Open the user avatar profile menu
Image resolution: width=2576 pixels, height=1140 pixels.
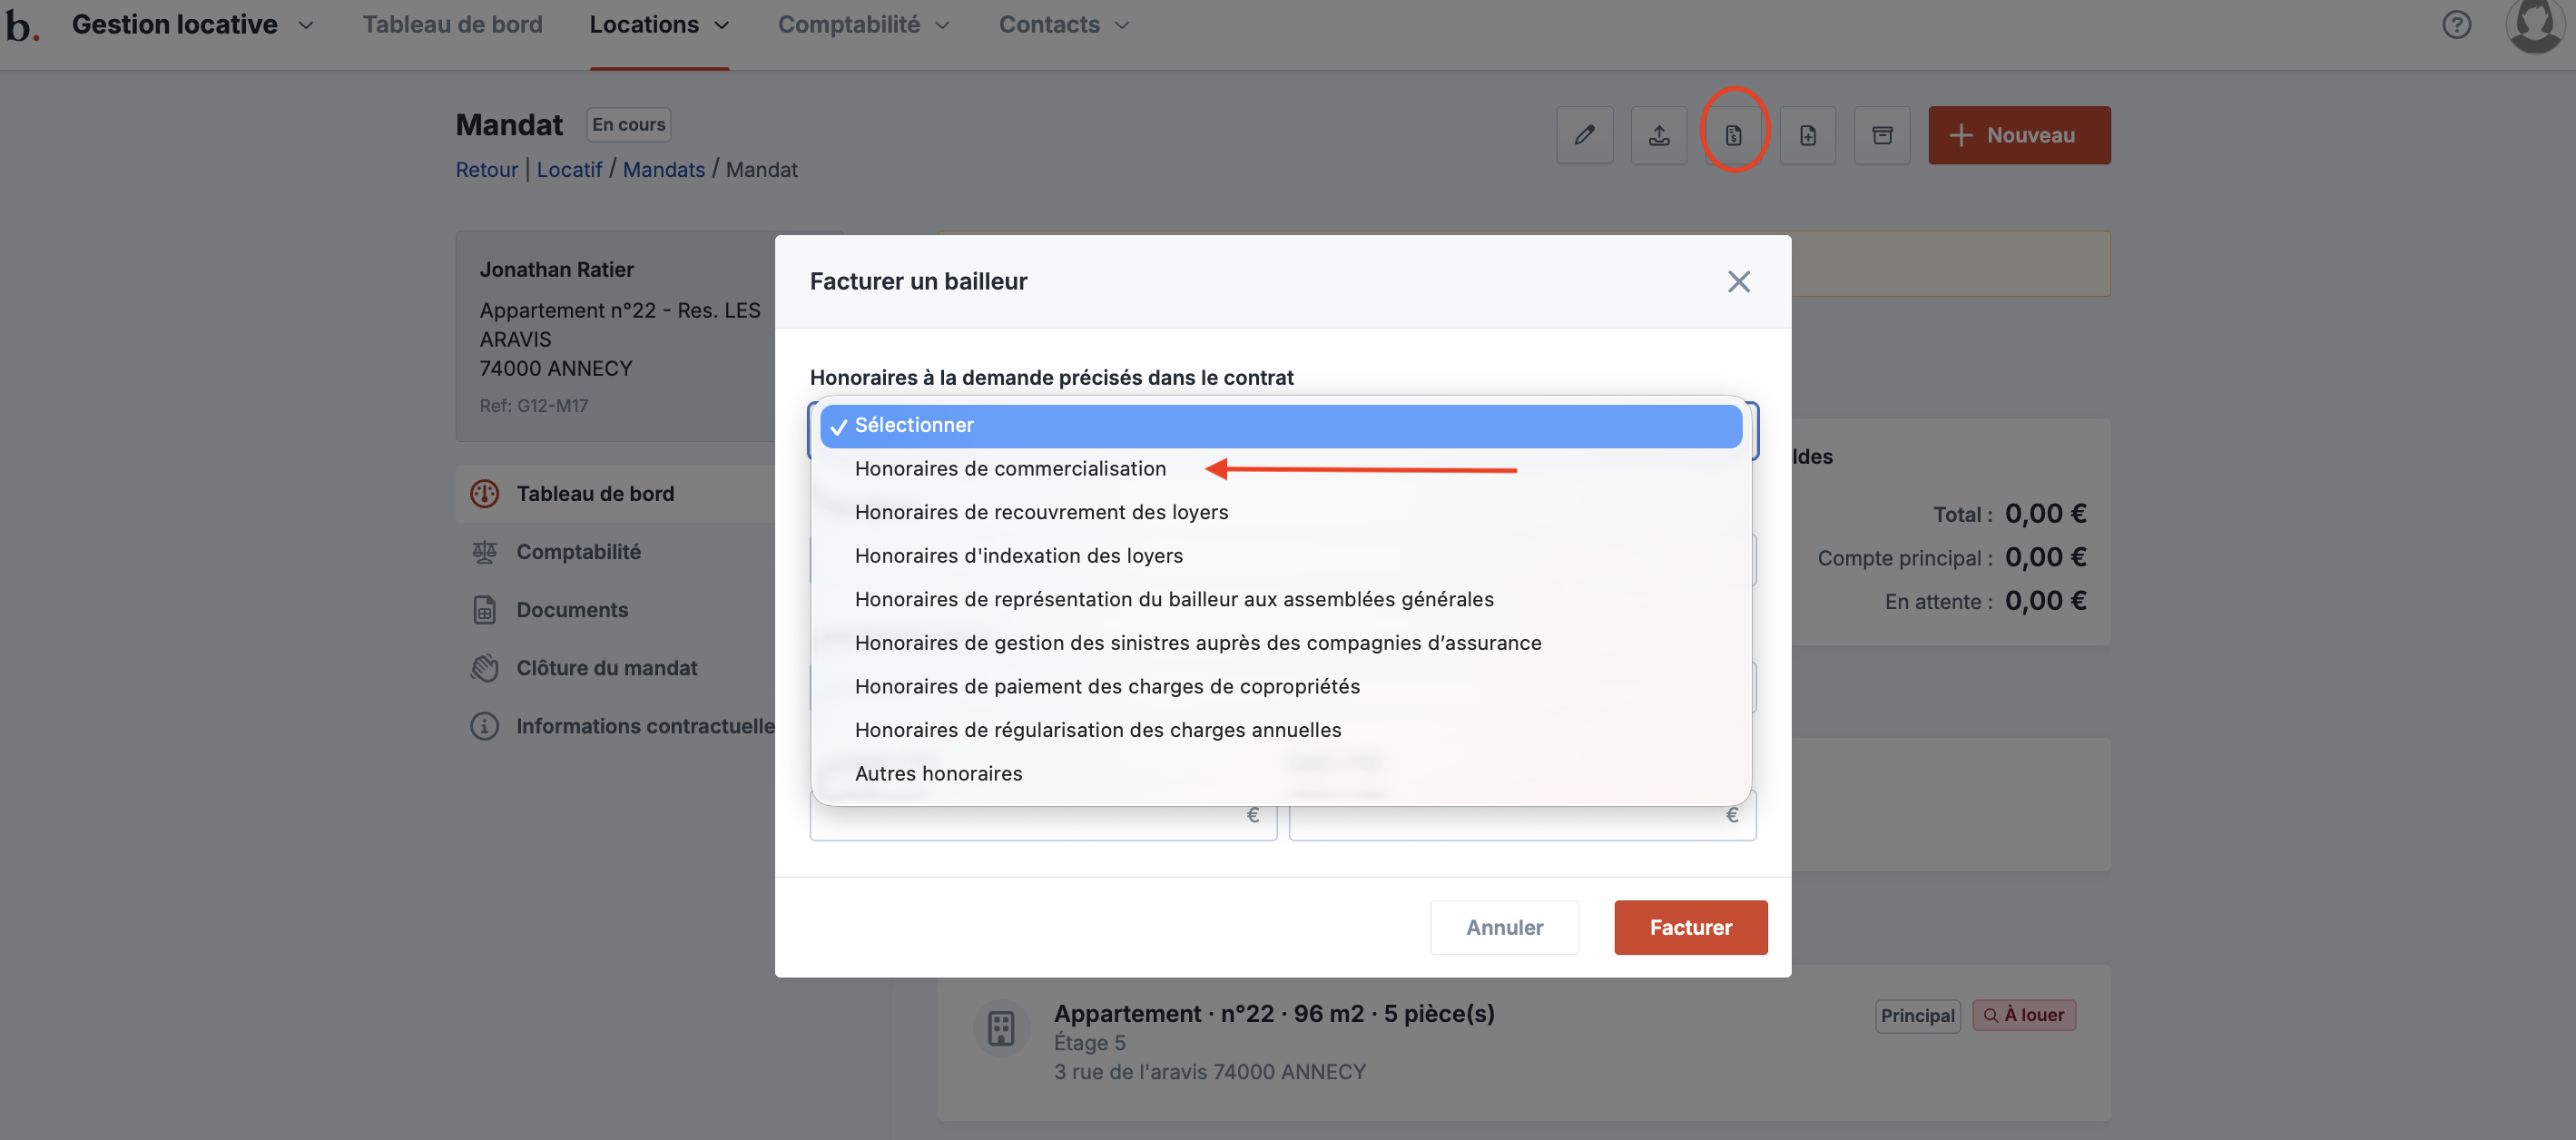pyautogui.click(x=2535, y=25)
